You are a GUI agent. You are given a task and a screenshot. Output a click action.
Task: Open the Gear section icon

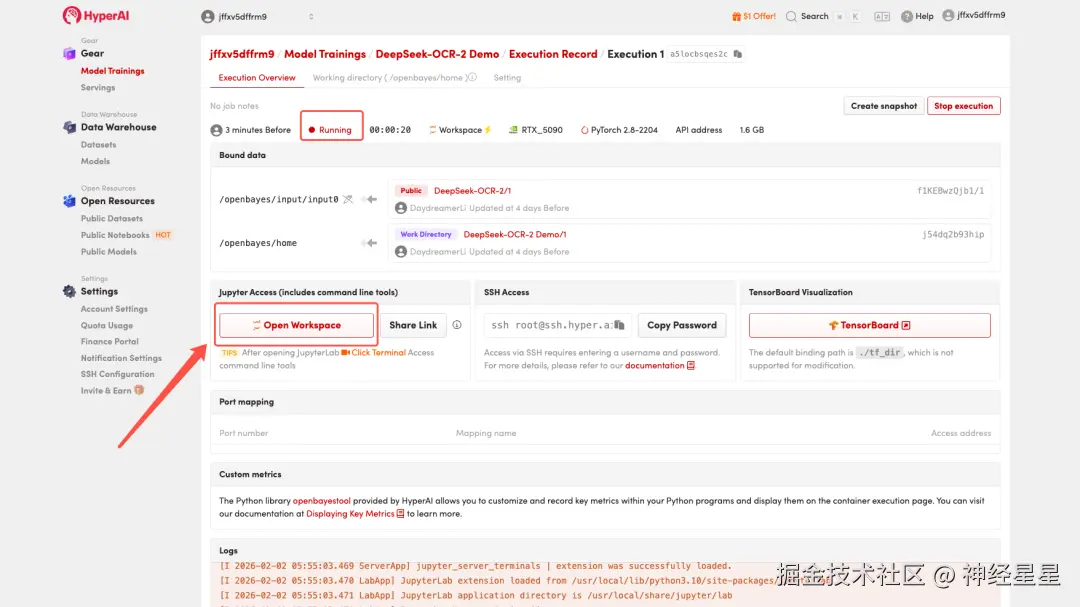pos(69,53)
